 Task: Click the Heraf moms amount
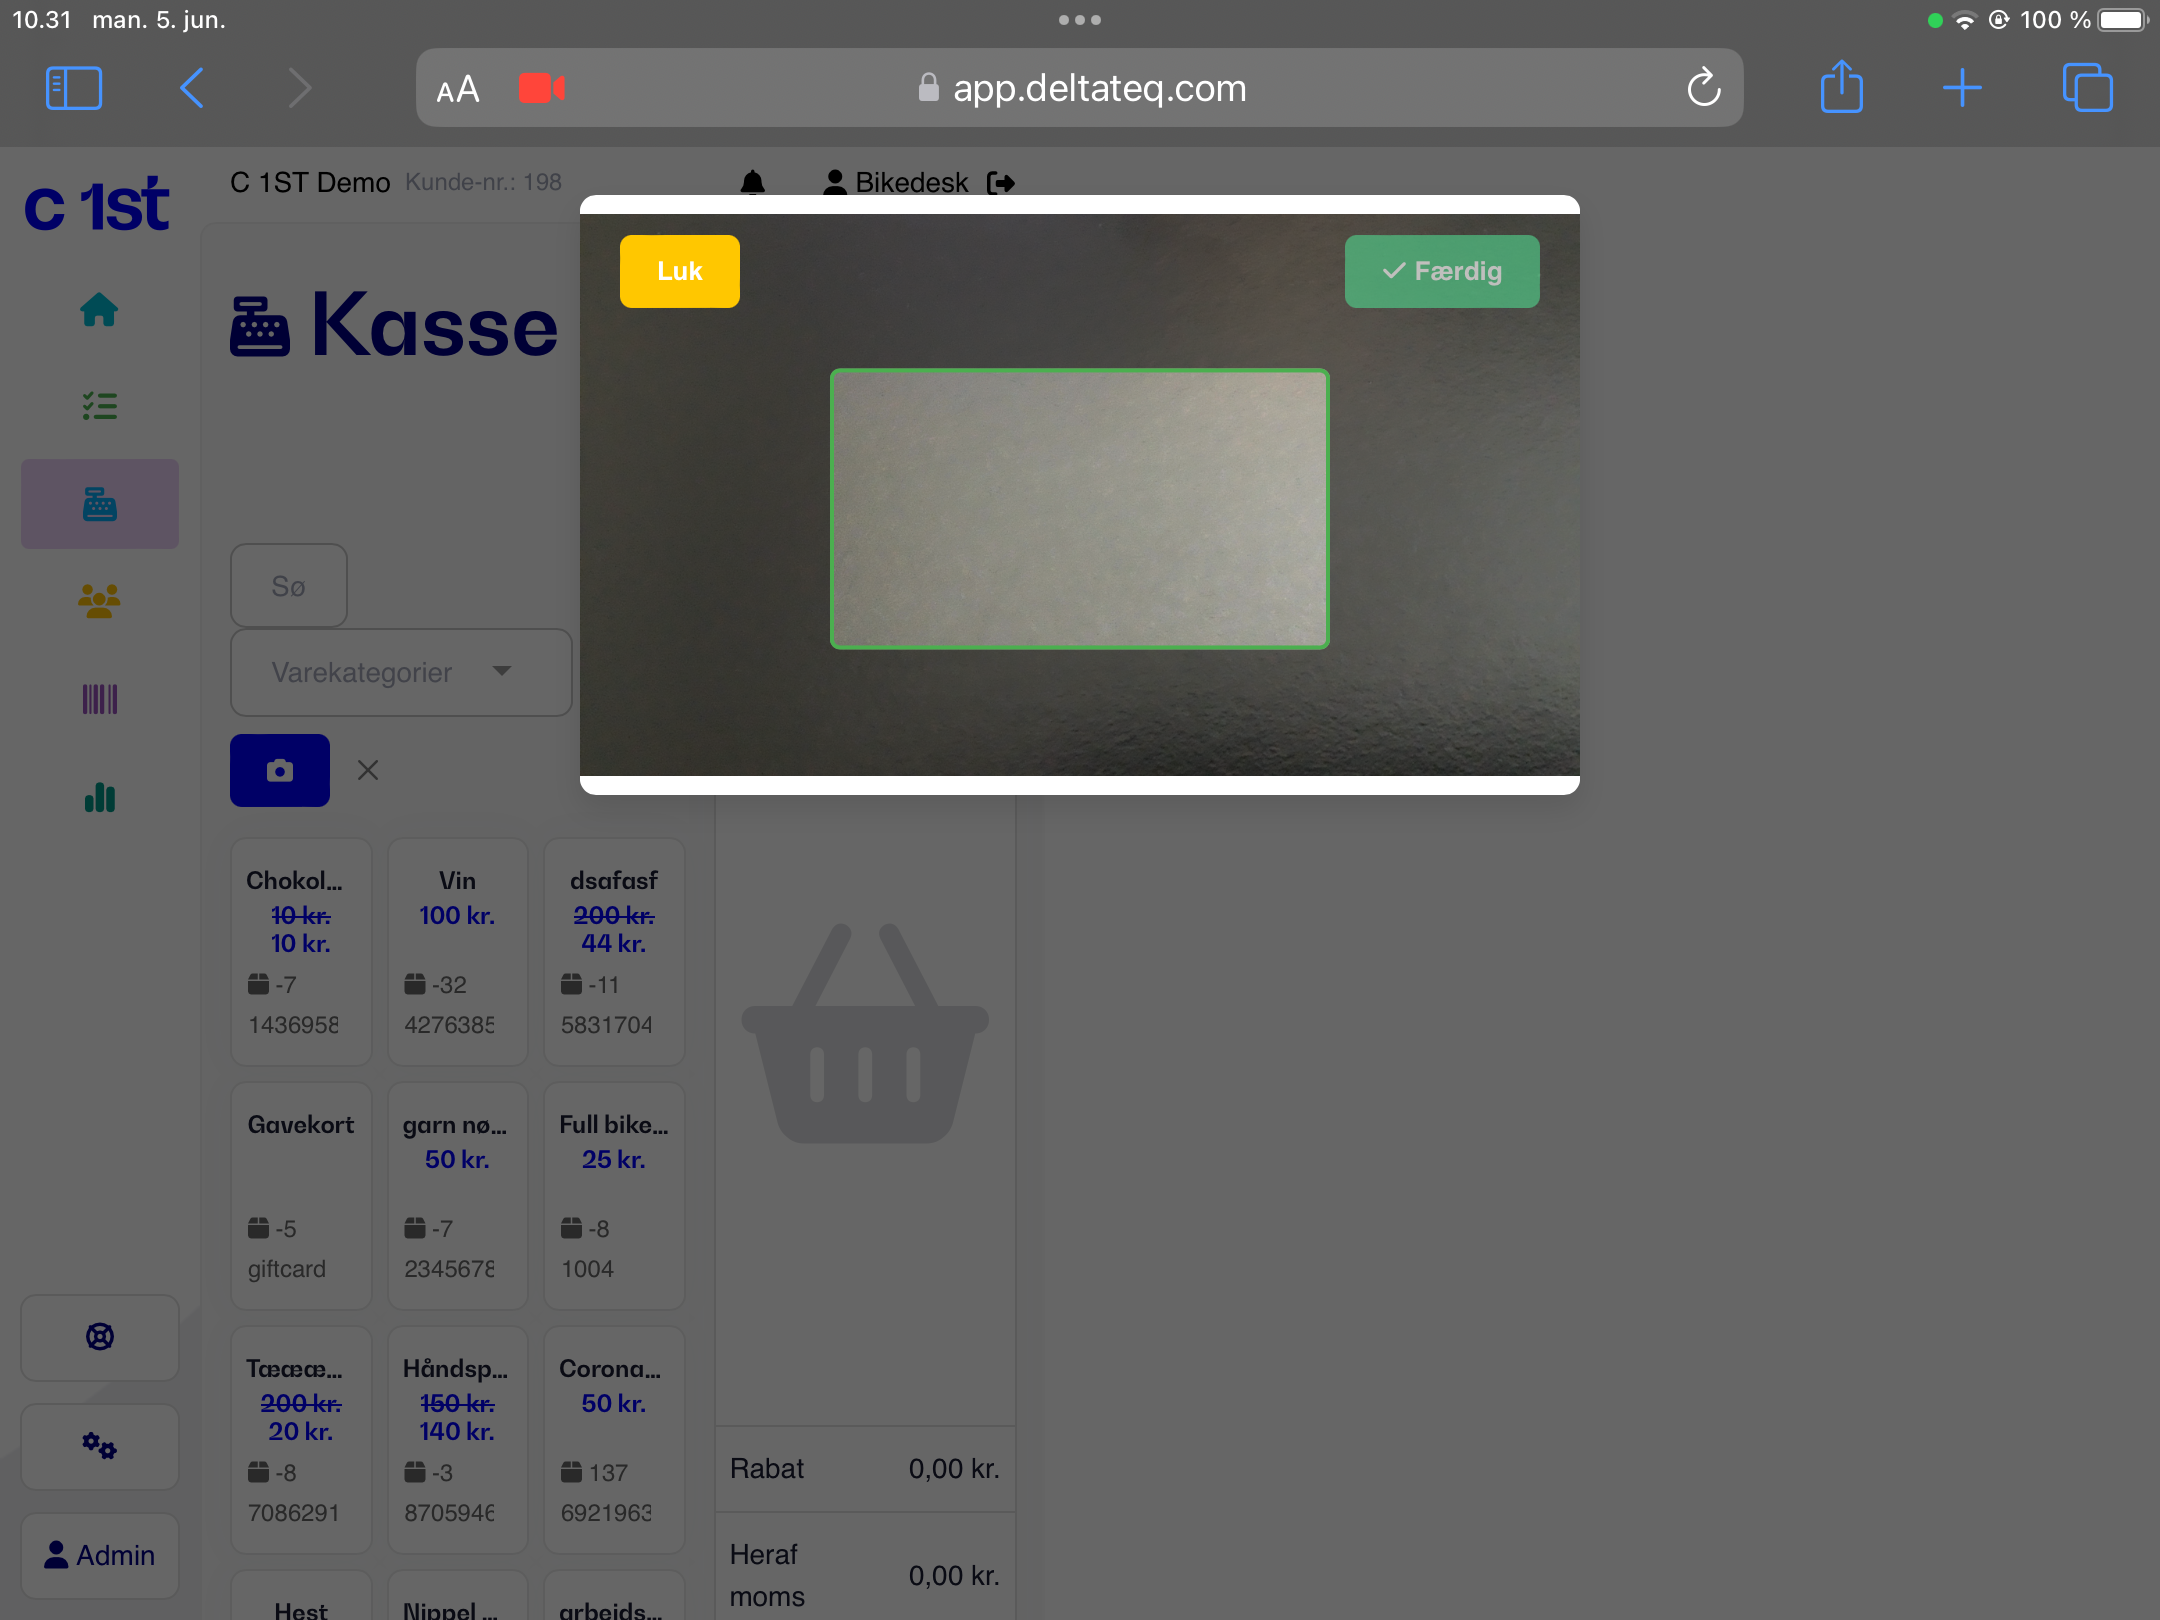pos(954,1575)
